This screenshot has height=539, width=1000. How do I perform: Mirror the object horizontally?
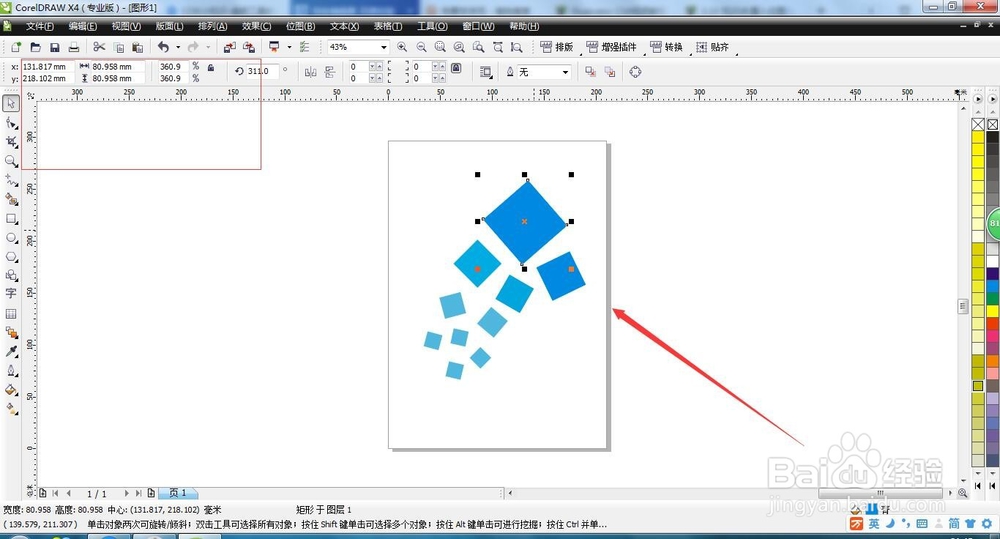311,72
